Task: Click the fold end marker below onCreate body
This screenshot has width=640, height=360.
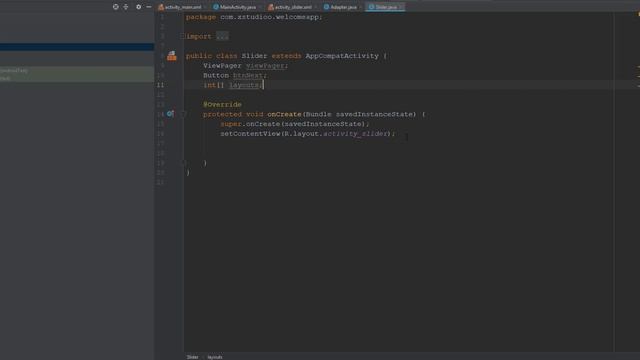Action: 184,163
